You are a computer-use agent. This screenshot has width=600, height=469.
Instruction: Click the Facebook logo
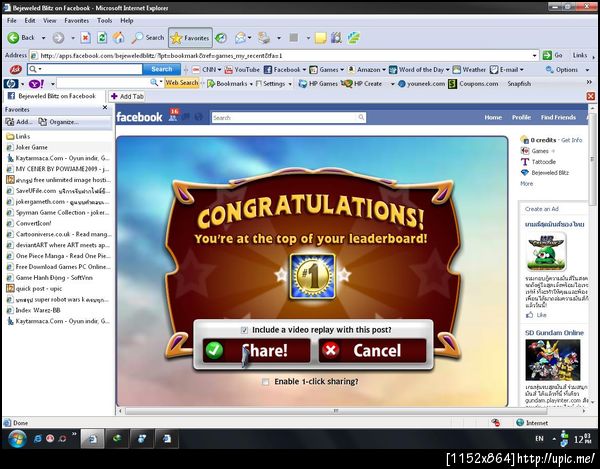[139, 117]
